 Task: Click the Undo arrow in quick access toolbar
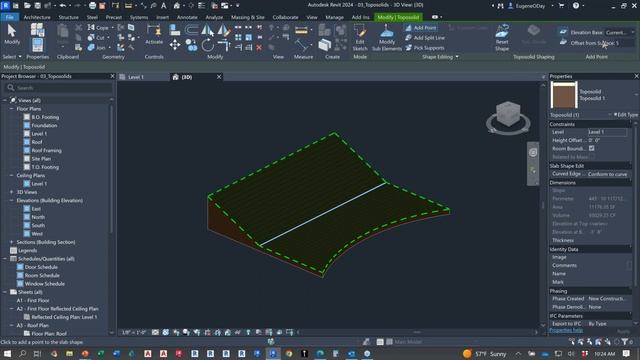62,6
